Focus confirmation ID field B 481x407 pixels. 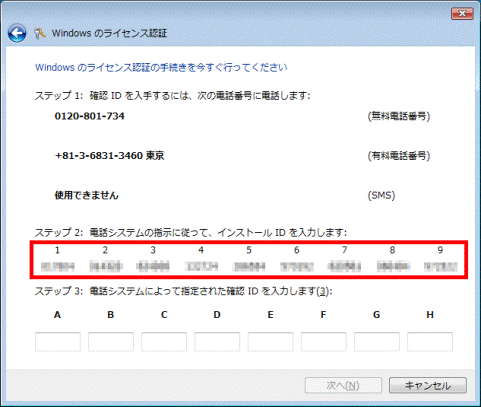tap(111, 342)
